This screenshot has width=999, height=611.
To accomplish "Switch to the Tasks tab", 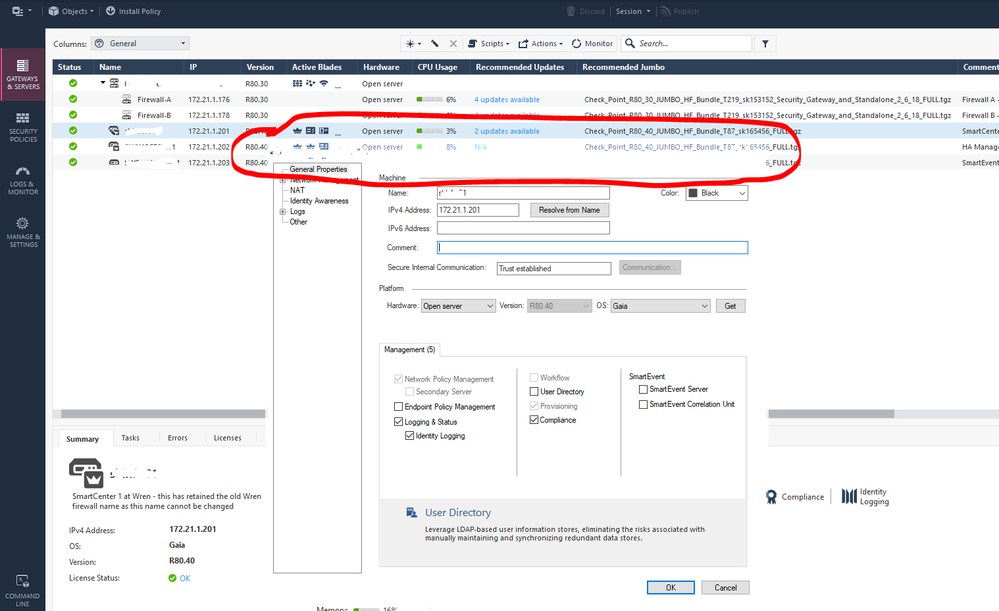I will point(130,438).
